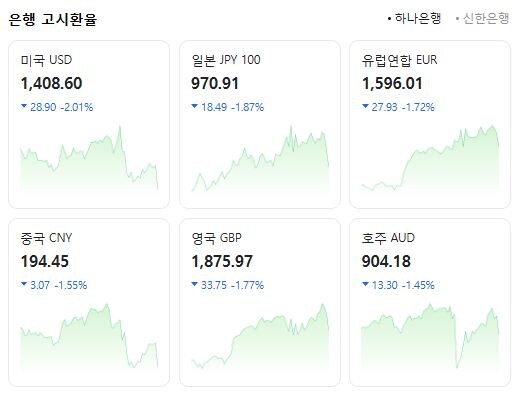Click the USD down-arrow icon beside 28.90

[x=24, y=106]
